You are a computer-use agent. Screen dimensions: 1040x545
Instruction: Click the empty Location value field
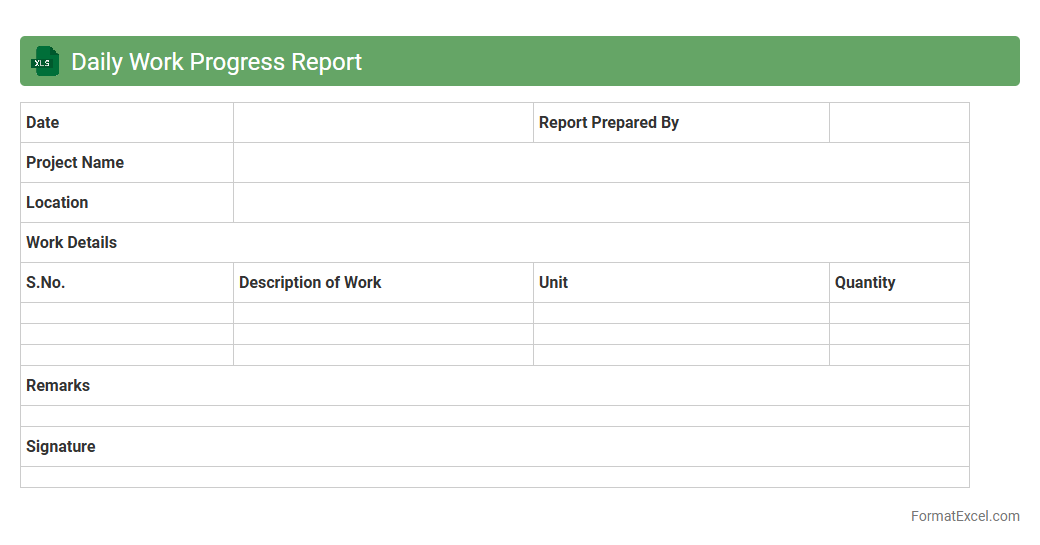click(600, 203)
